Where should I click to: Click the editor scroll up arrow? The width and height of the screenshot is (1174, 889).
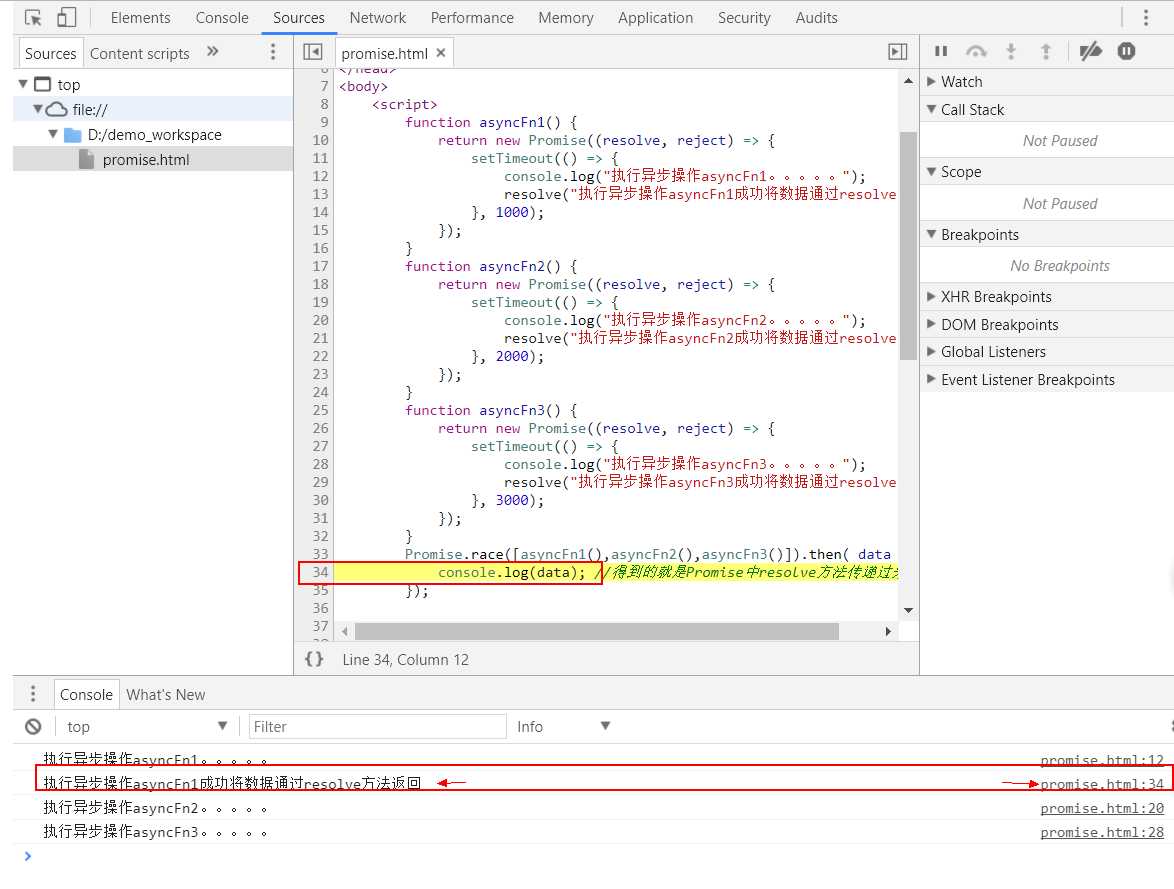tap(907, 80)
